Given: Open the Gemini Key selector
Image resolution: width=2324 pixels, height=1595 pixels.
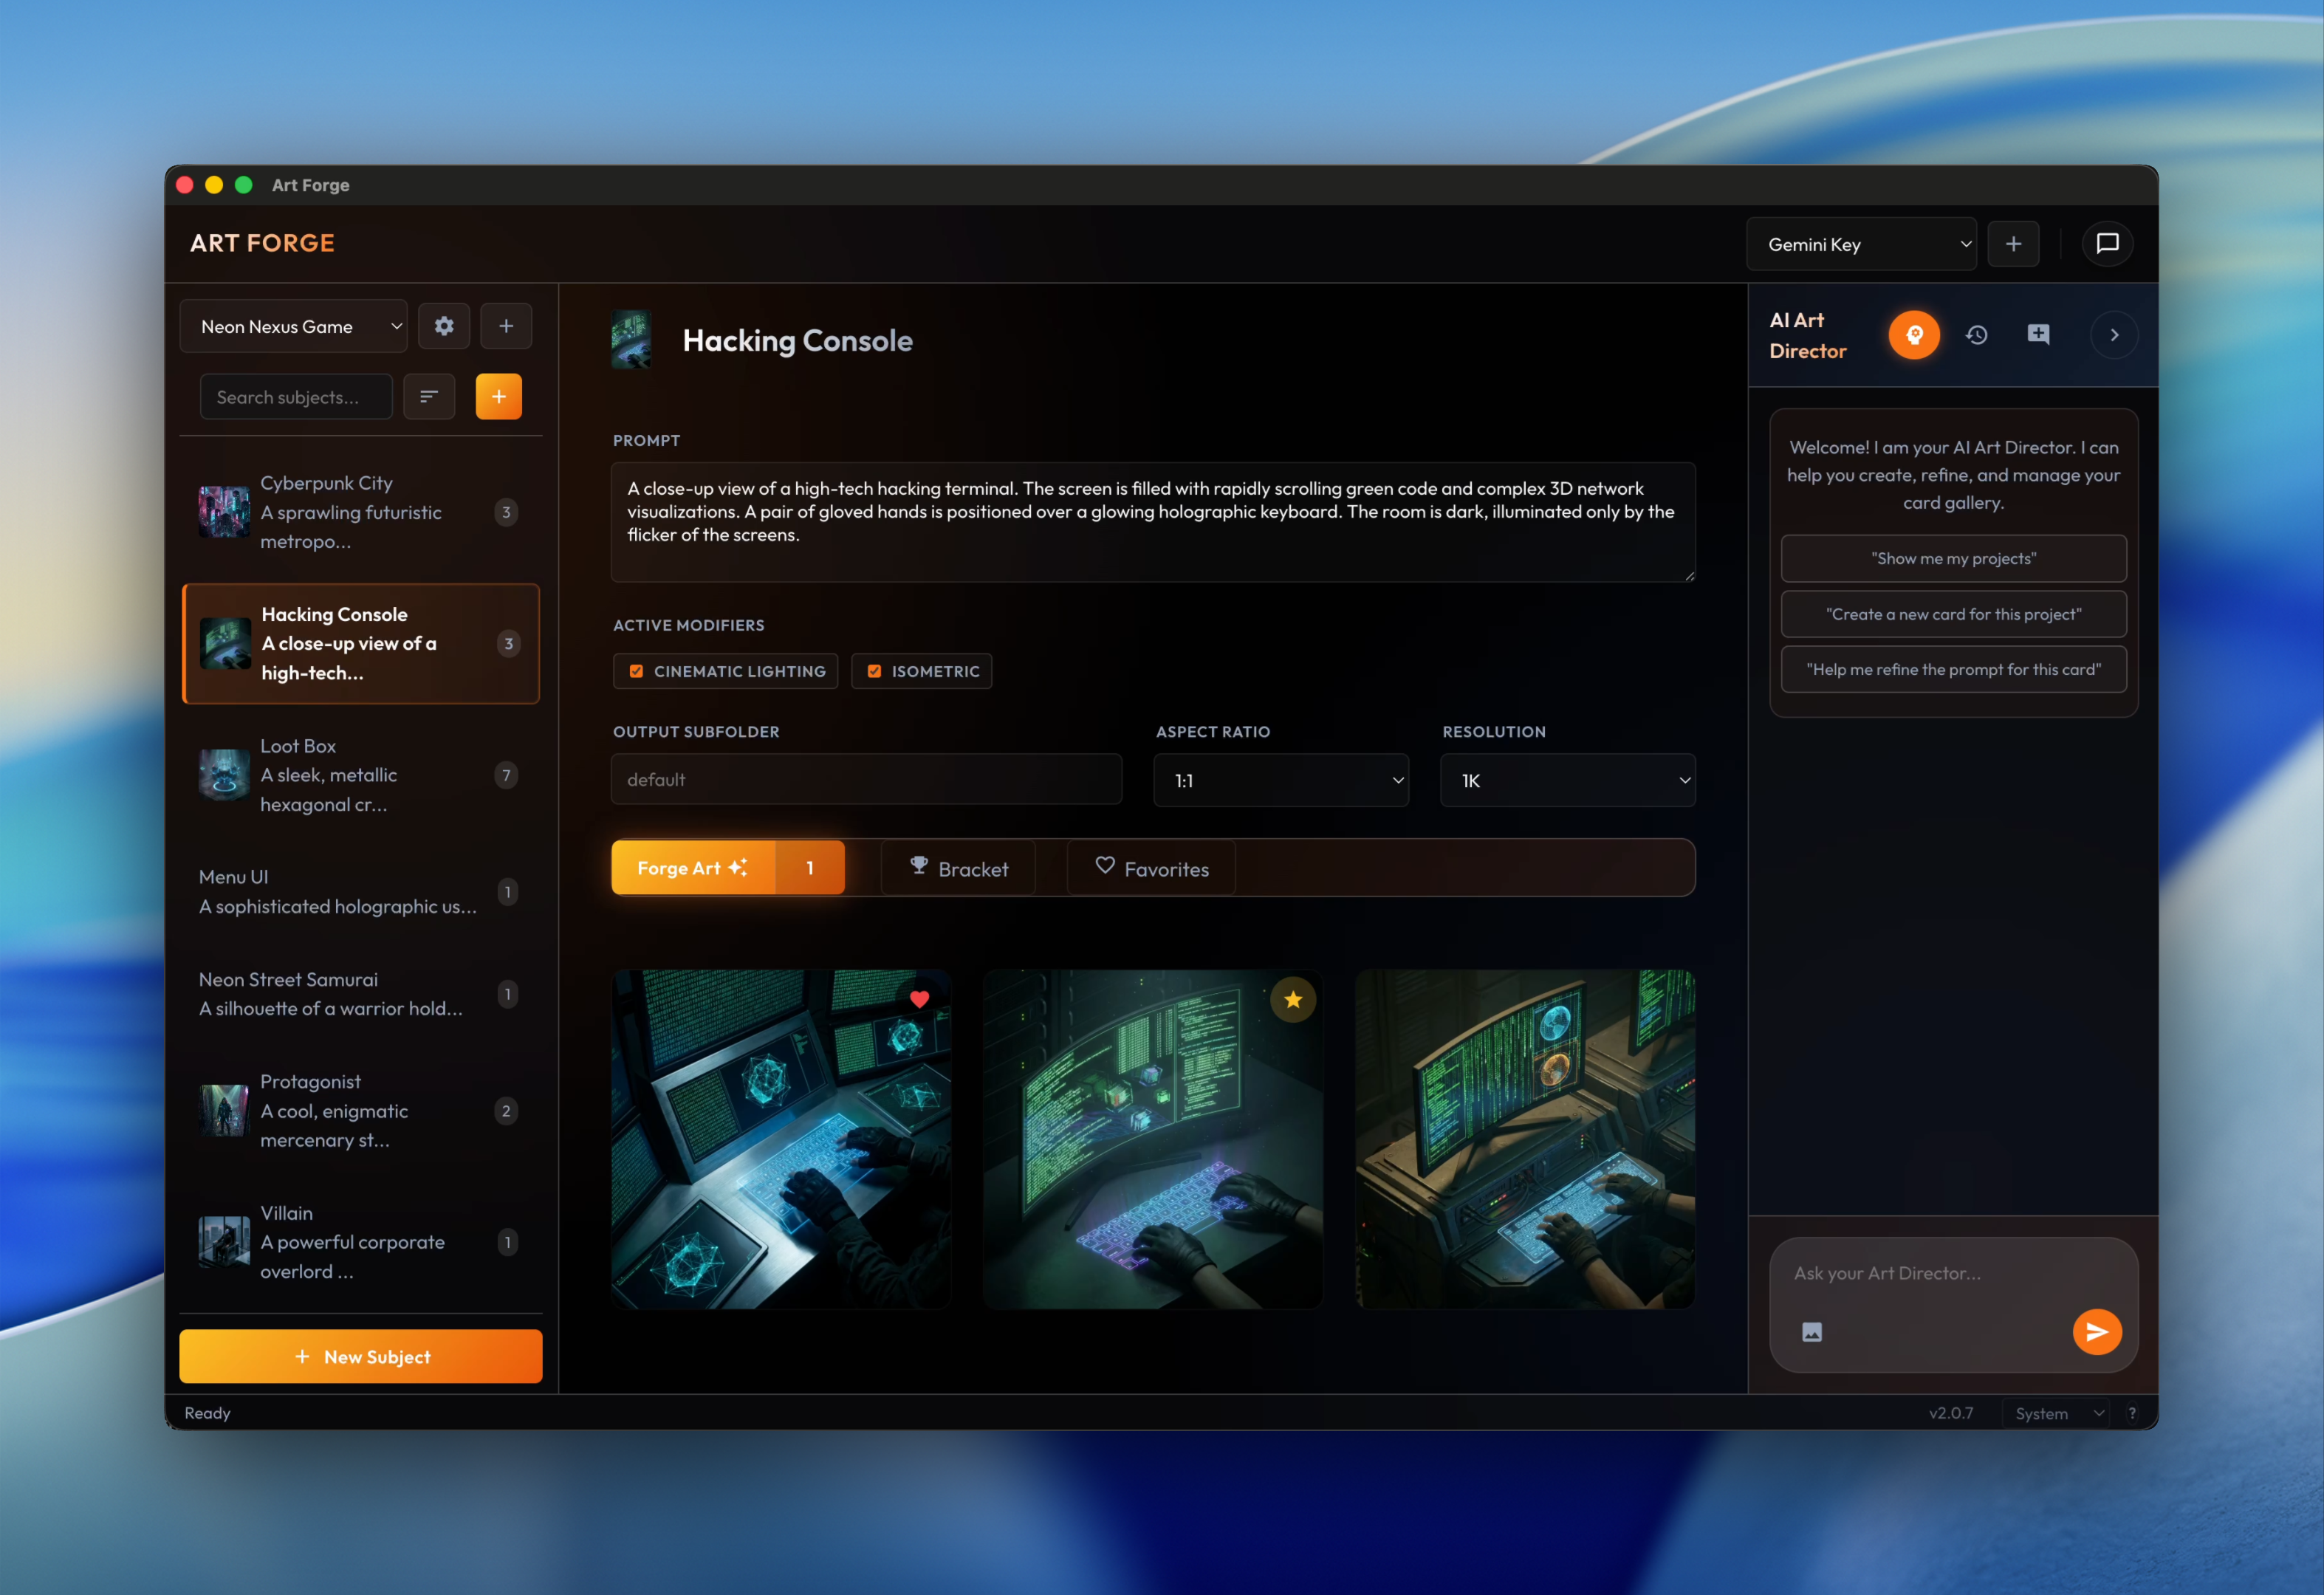Looking at the screenshot, I should pyautogui.click(x=1861, y=244).
